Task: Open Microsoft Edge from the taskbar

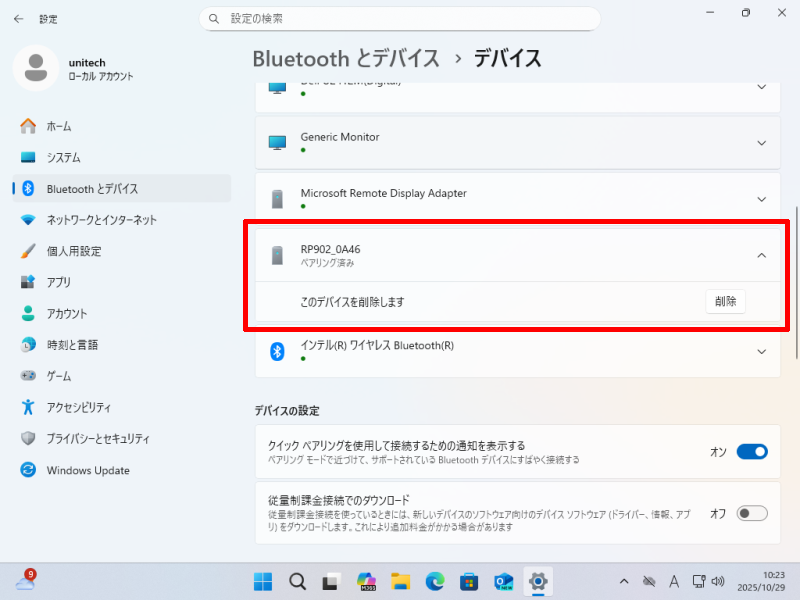Action: click(434, 581)
